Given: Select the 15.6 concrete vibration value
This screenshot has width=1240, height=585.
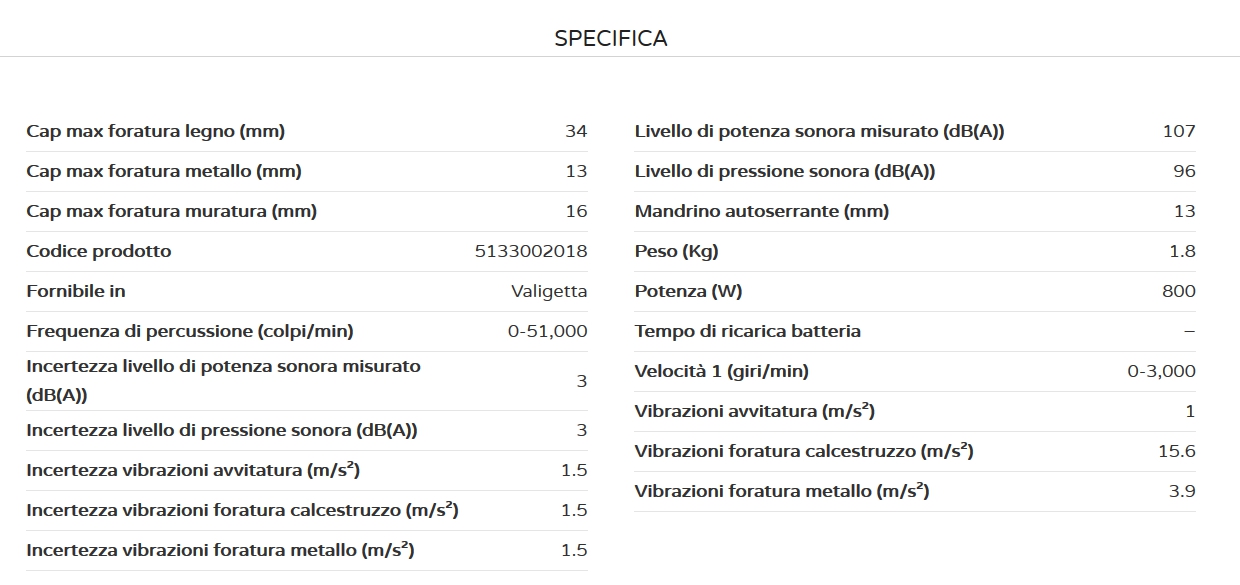Looking at the screenshot, I should 1176,451.
